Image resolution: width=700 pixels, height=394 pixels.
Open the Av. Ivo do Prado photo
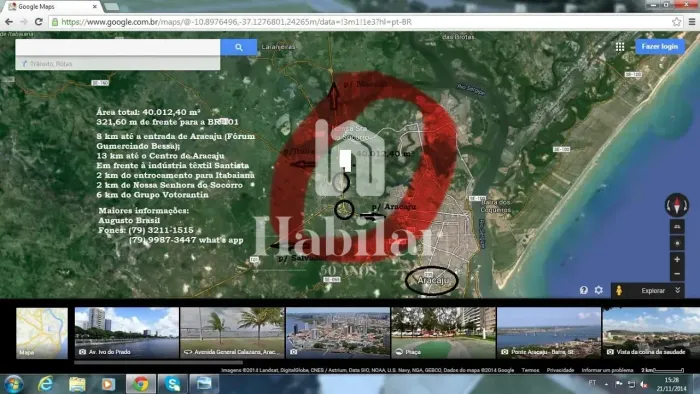click(x=127, y=332)
